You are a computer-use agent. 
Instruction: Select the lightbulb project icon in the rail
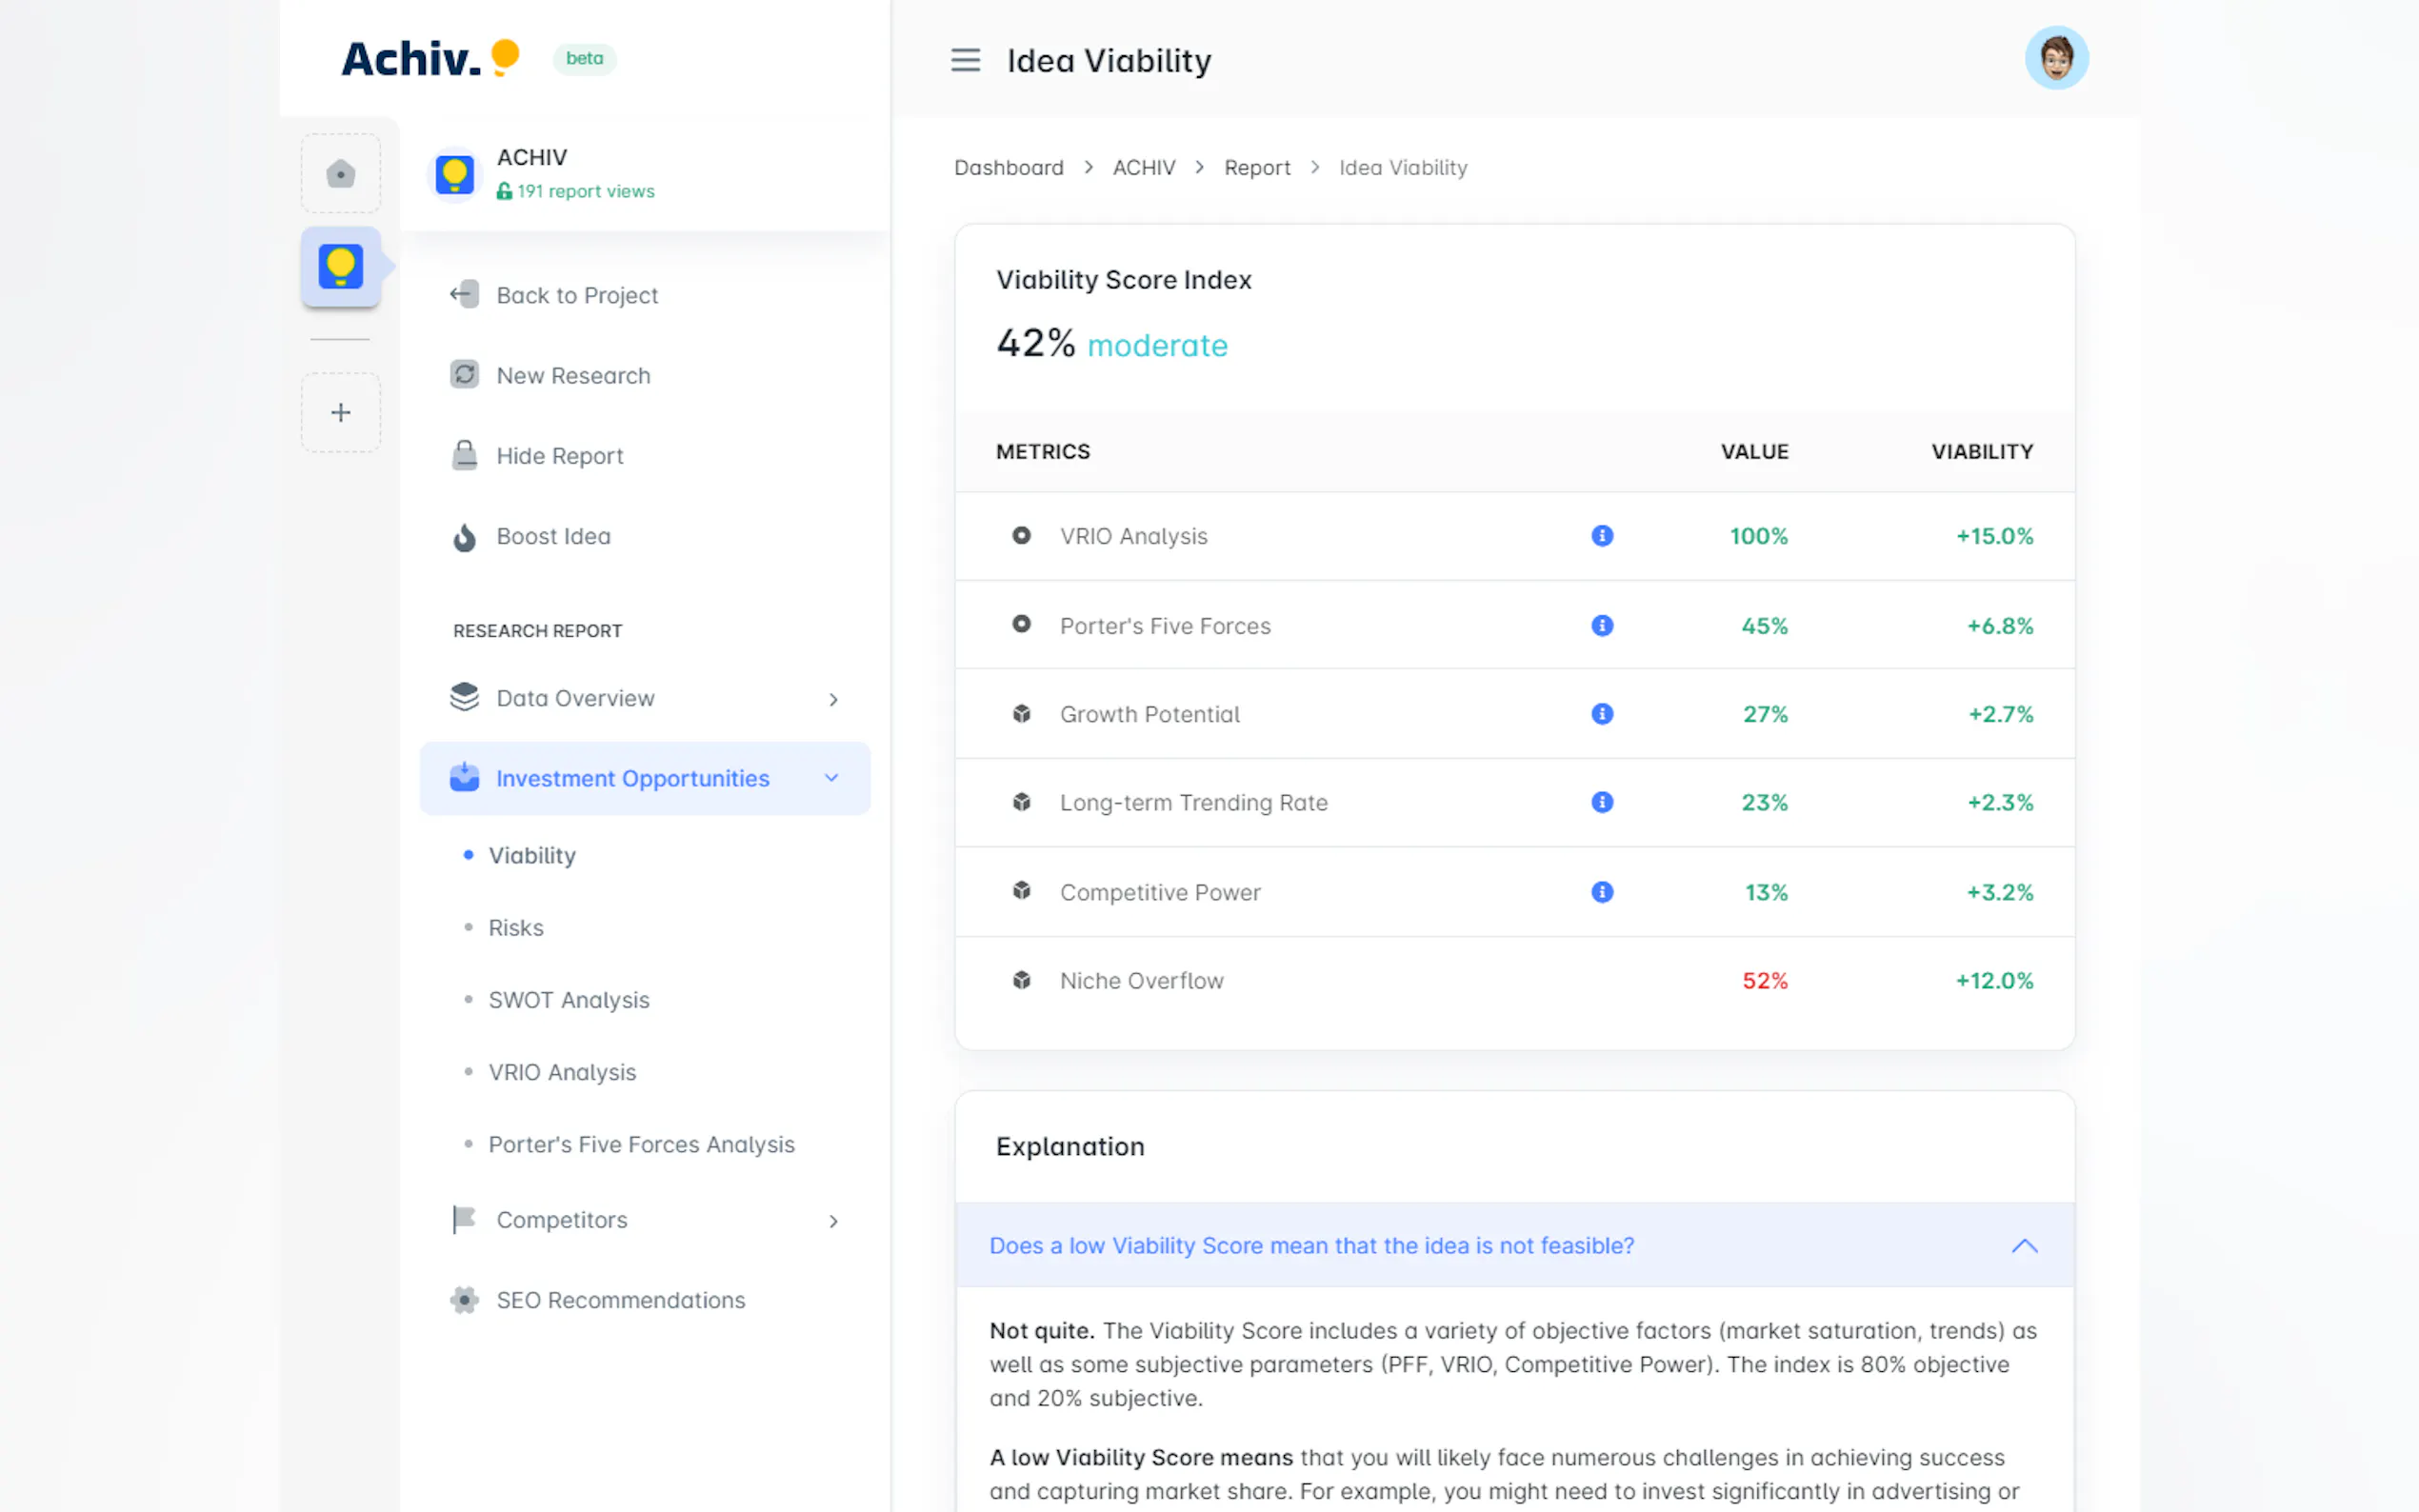coord(340,267)
